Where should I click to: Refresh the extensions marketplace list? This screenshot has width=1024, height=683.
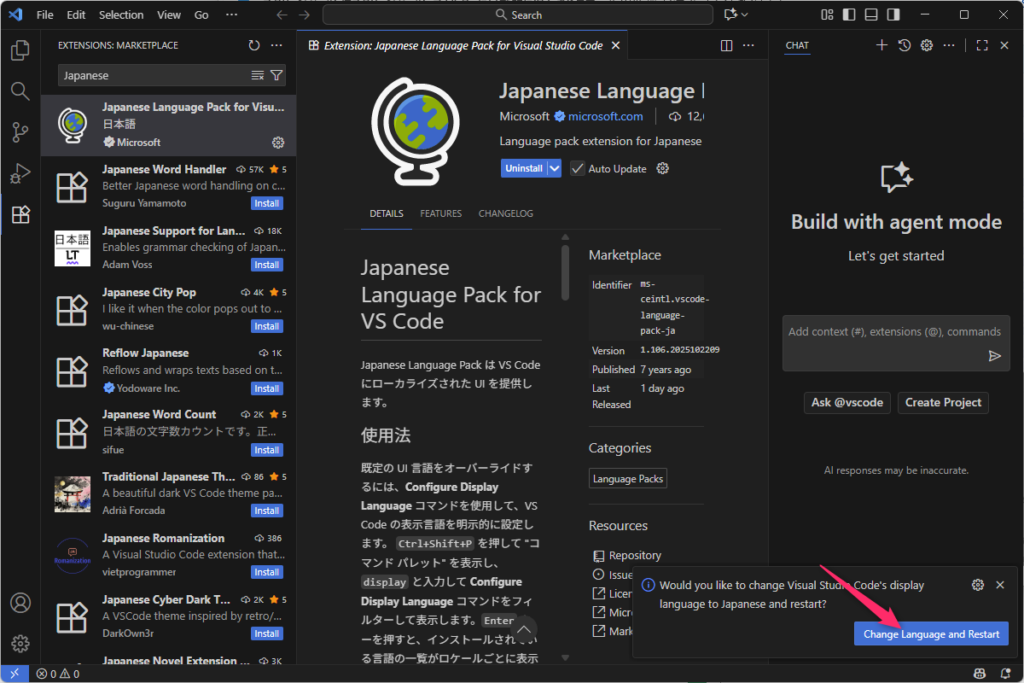254,45
